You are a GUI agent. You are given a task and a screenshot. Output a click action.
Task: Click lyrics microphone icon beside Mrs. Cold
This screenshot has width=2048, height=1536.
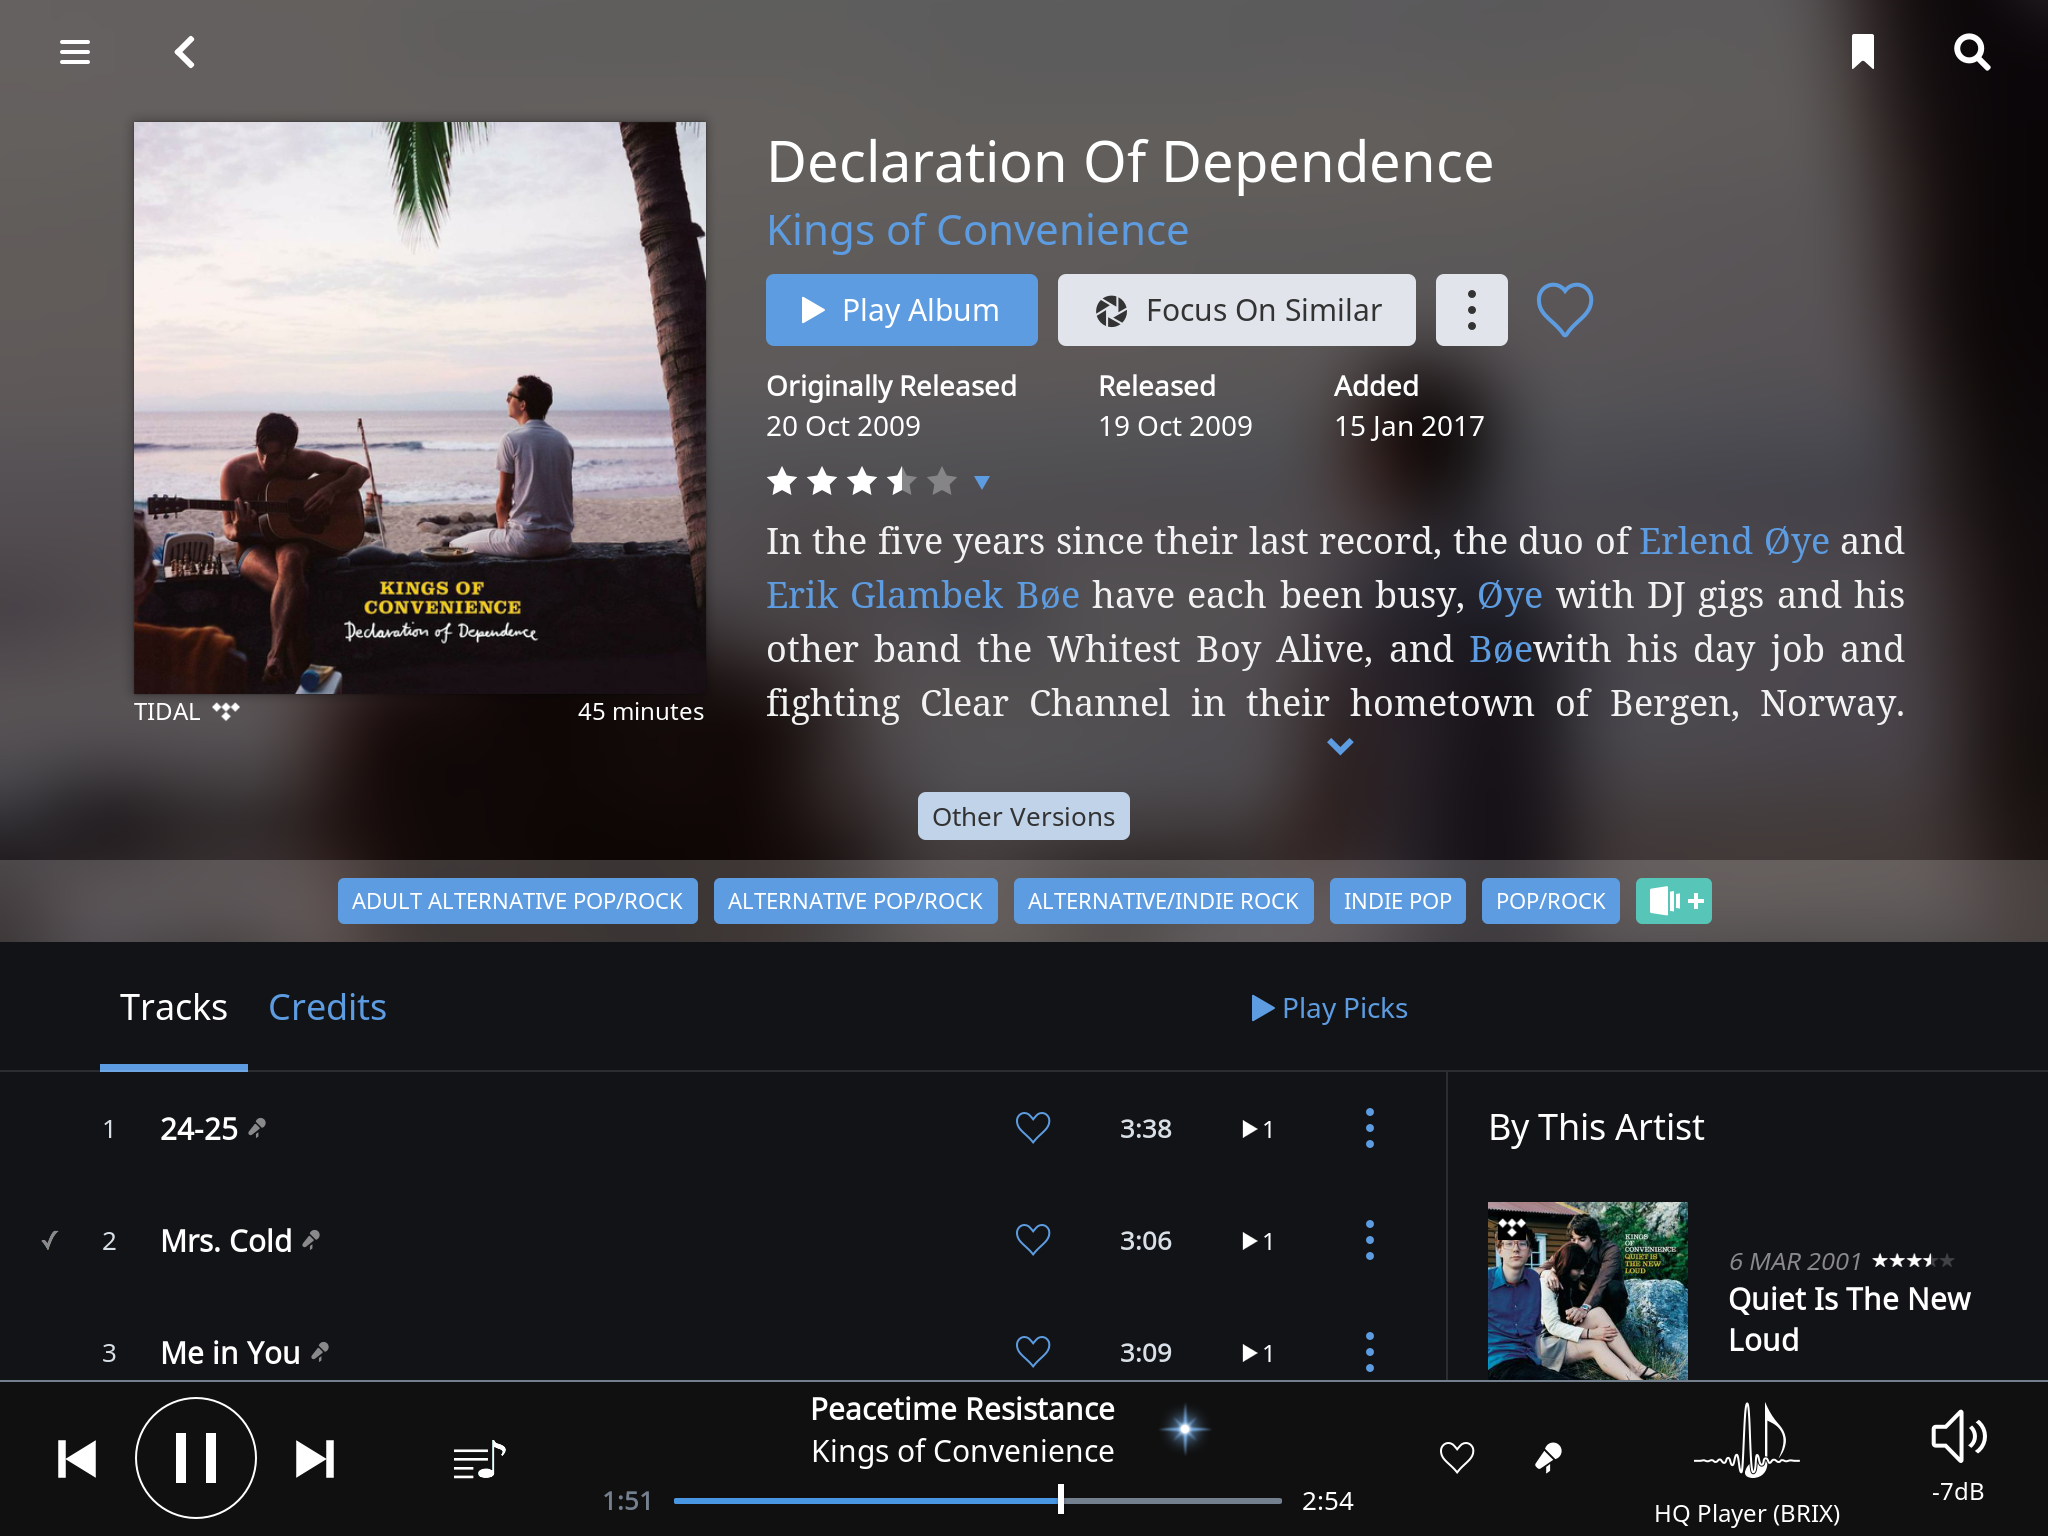pos(311,1240)
